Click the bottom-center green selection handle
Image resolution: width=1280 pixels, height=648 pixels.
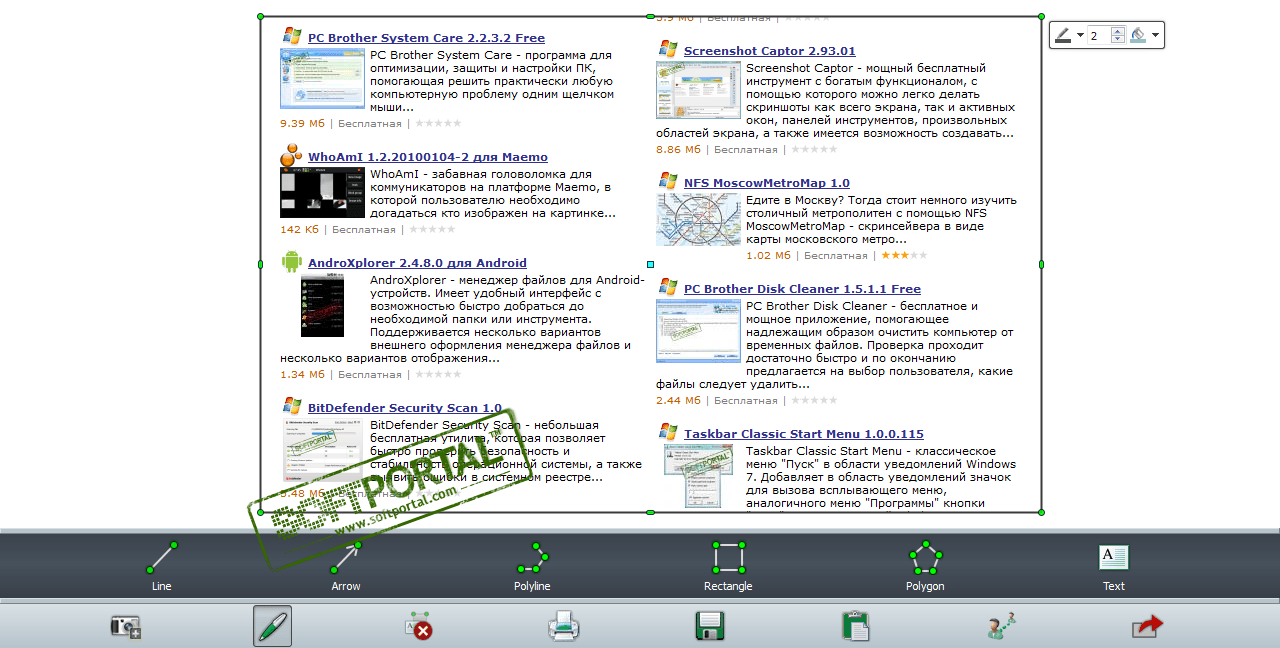[x=651, y=512]
